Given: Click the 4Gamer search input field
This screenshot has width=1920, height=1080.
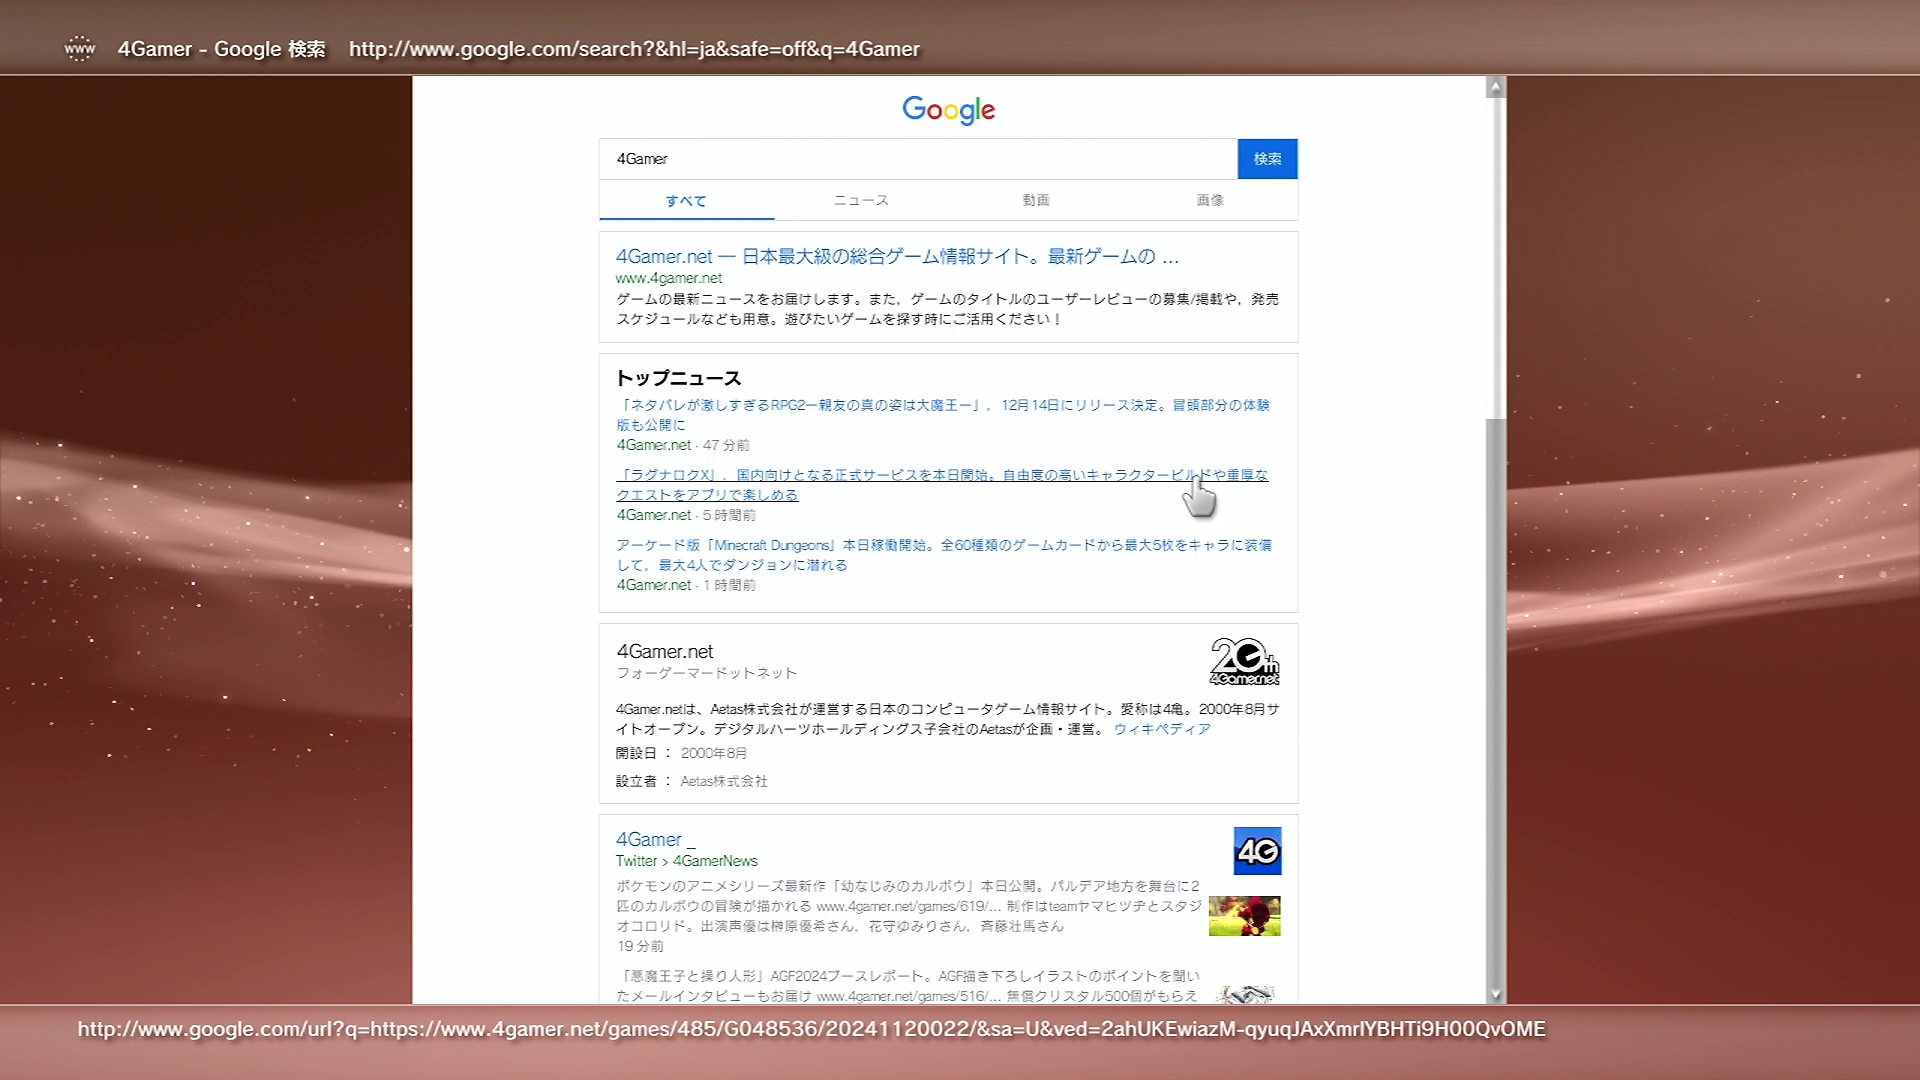Looking at the screenshot, I should pyautogui.click(x=917, y=159).
